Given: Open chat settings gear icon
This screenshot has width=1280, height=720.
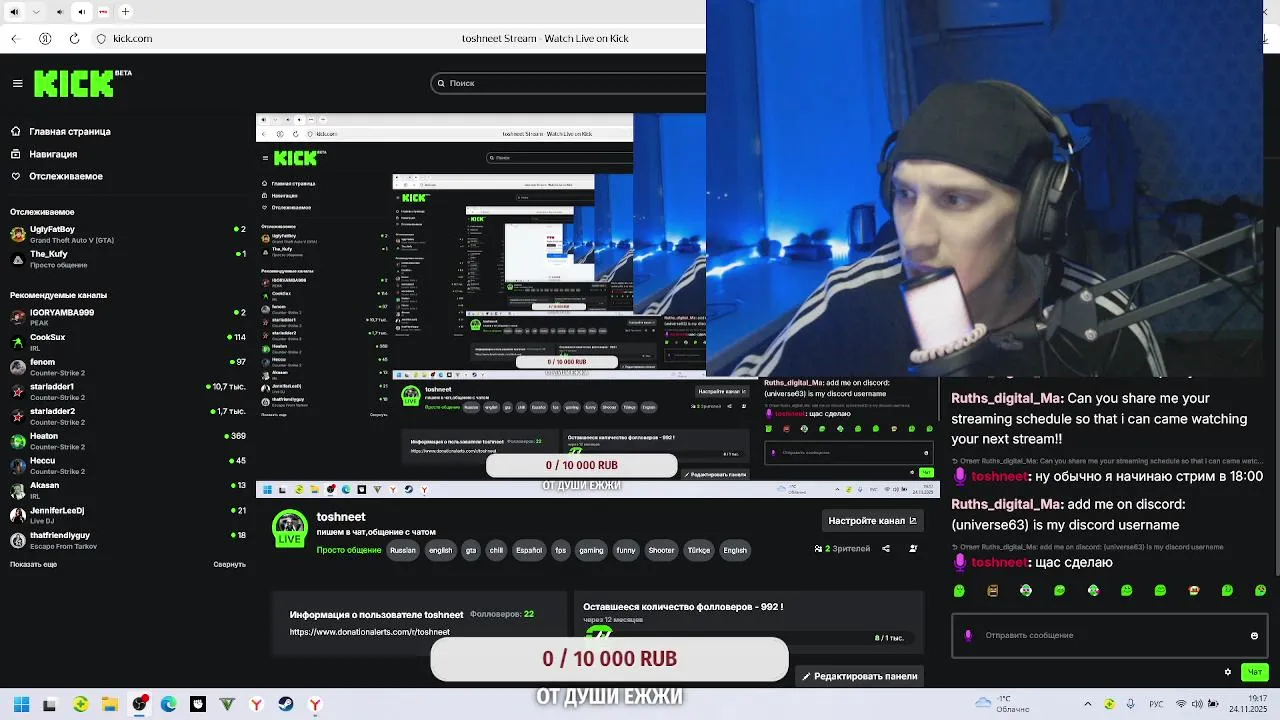Looking at the screenshot, I should coord(1228,672).
